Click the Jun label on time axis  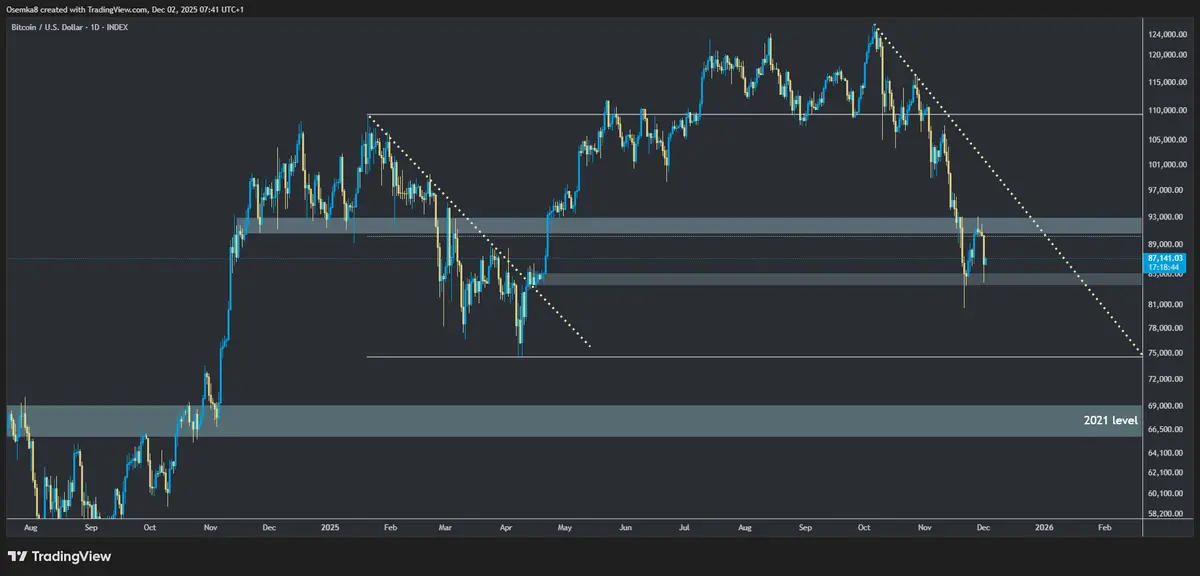(x=626, y=526)
